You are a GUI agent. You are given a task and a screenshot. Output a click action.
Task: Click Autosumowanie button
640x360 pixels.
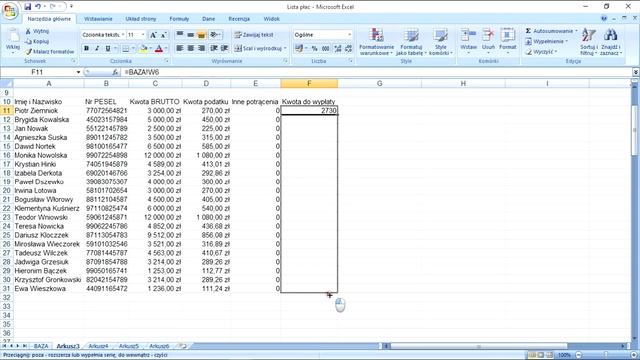tap(551, 31)
